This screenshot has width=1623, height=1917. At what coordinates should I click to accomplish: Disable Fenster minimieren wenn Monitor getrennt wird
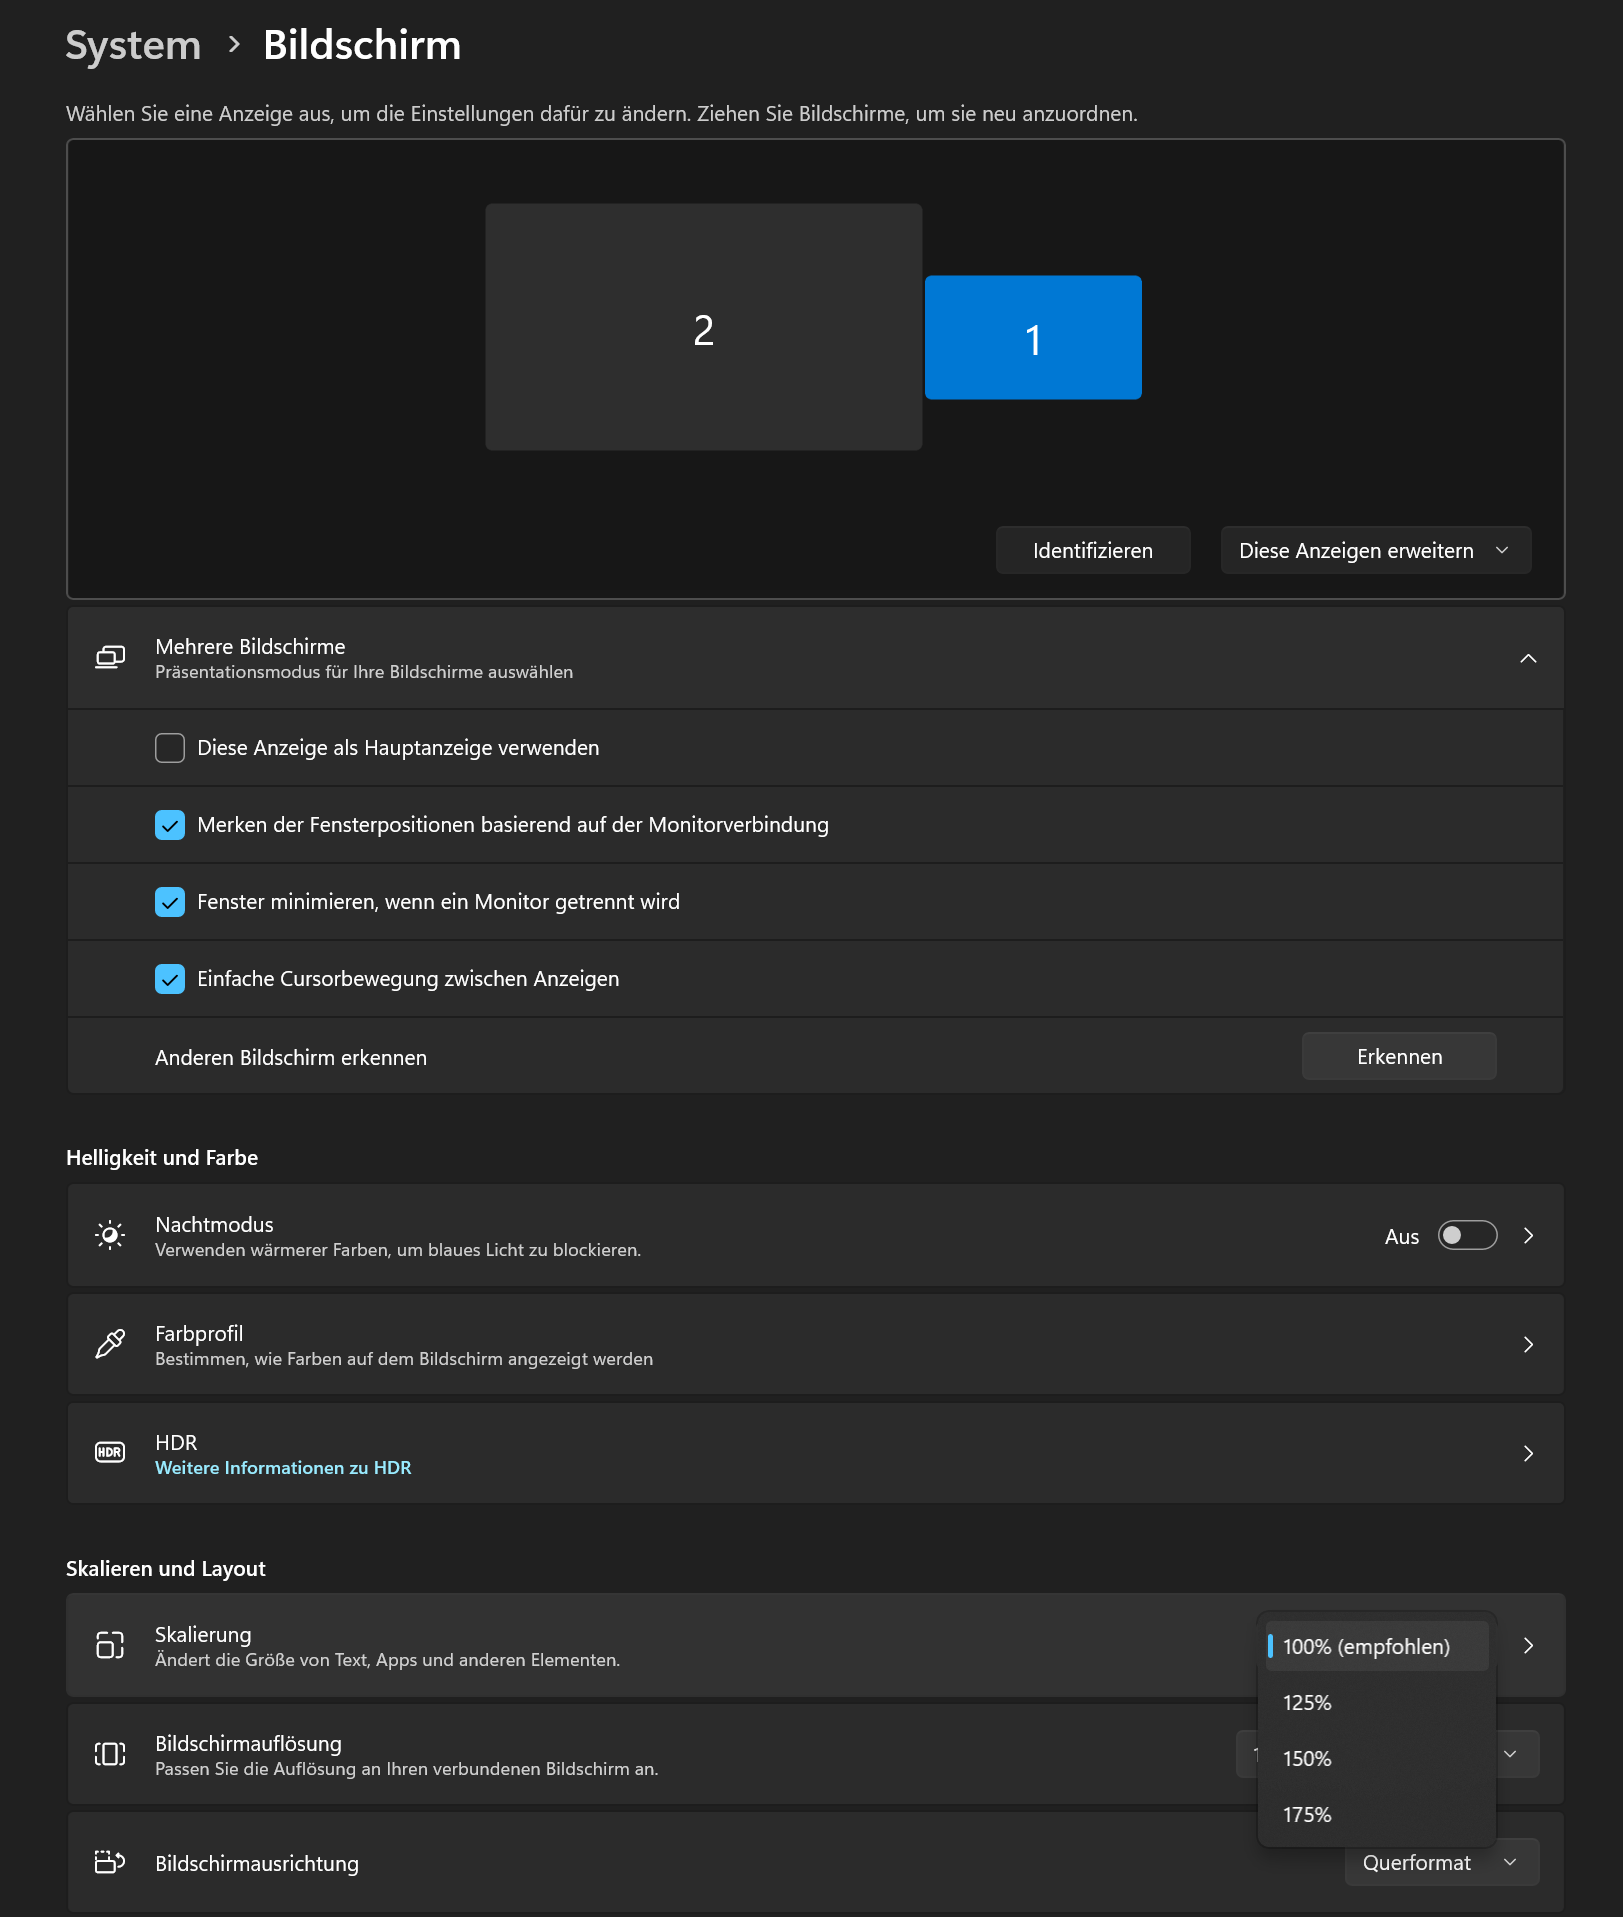[170, 901]
